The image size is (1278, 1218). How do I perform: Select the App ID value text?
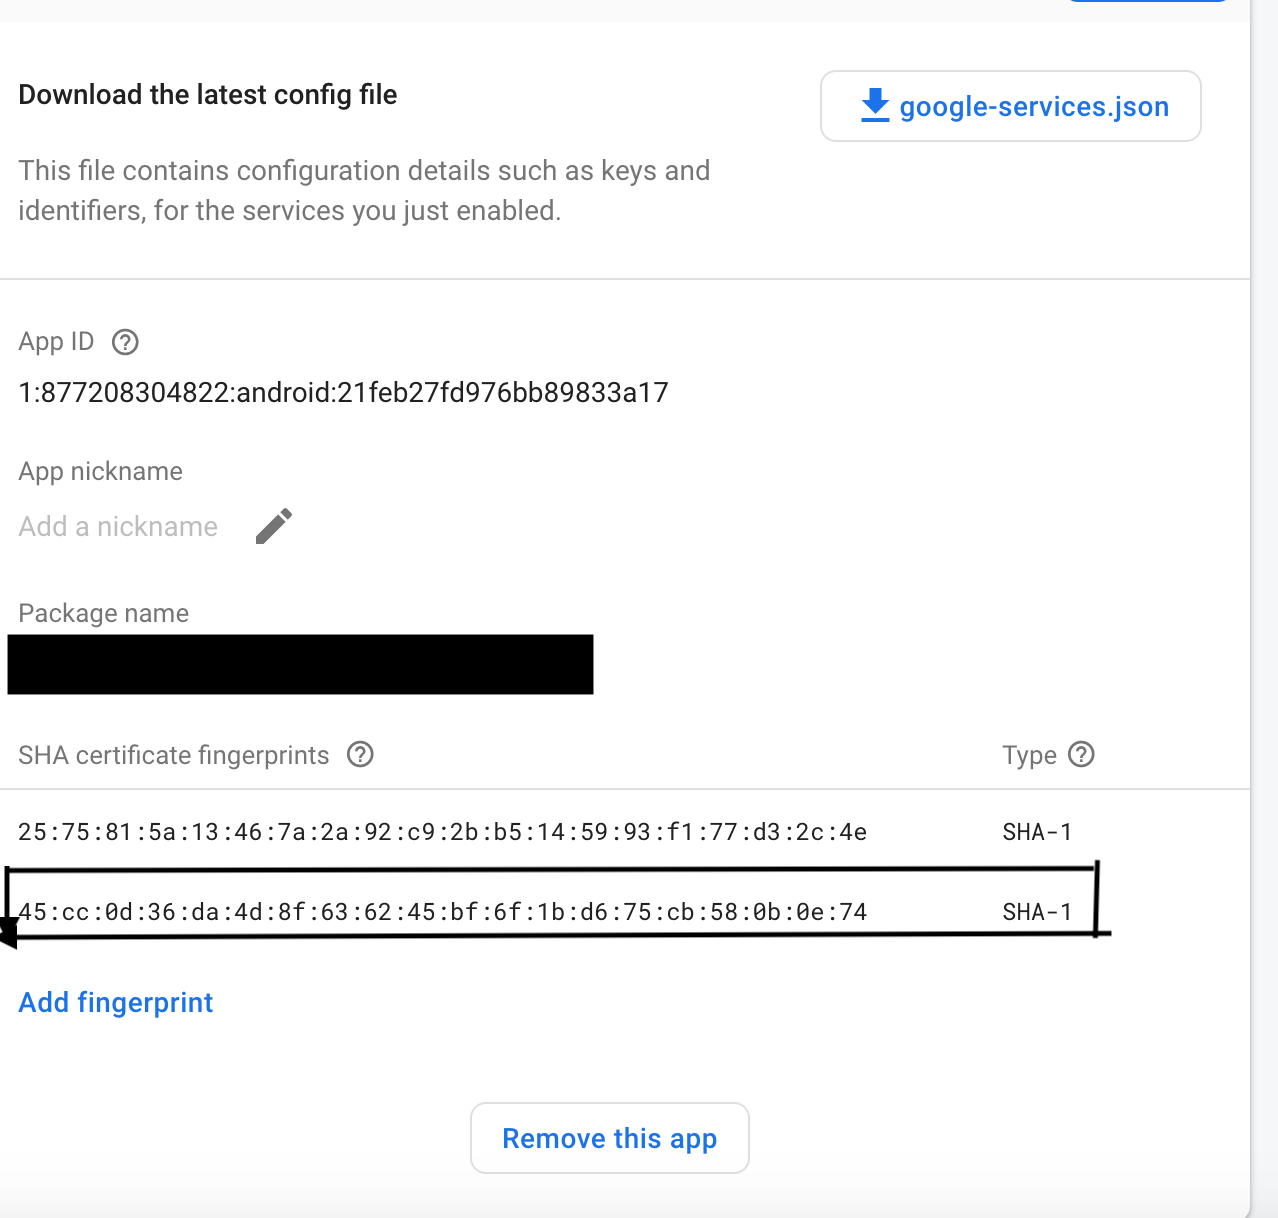pyautogui.click(x=343, y=392)
